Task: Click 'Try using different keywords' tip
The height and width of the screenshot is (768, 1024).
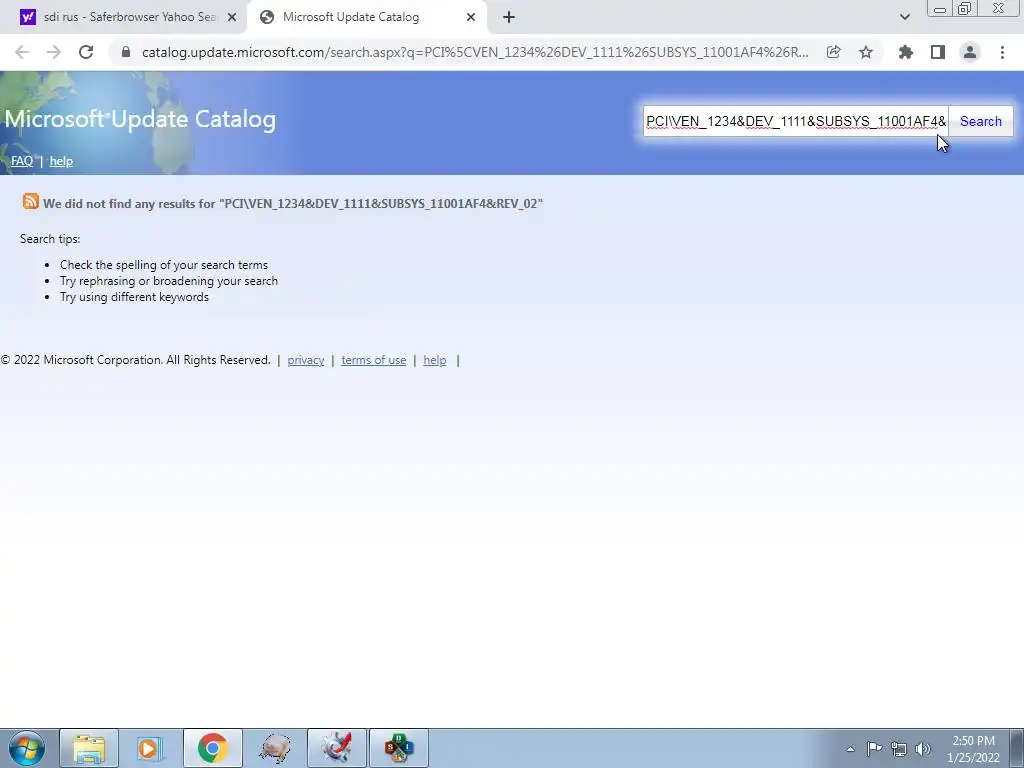Action: [x=135, y=297]
